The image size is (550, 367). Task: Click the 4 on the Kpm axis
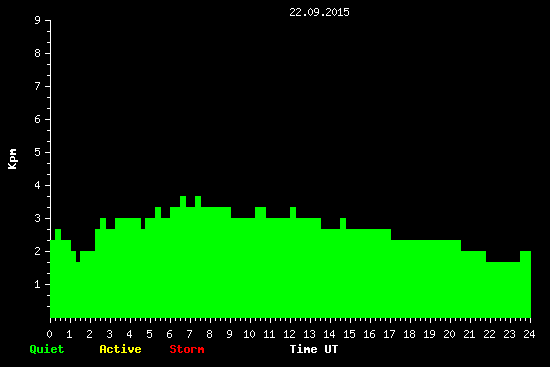(x=38, y=185)
